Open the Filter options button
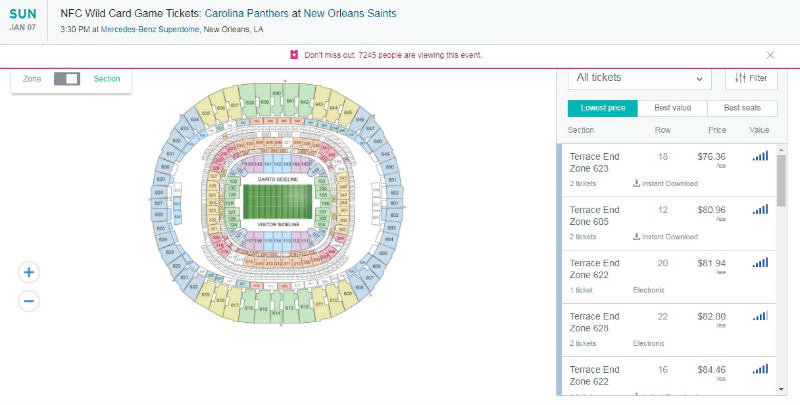The width and height of the screenshot is (800, 405). [x=751, y=78]
